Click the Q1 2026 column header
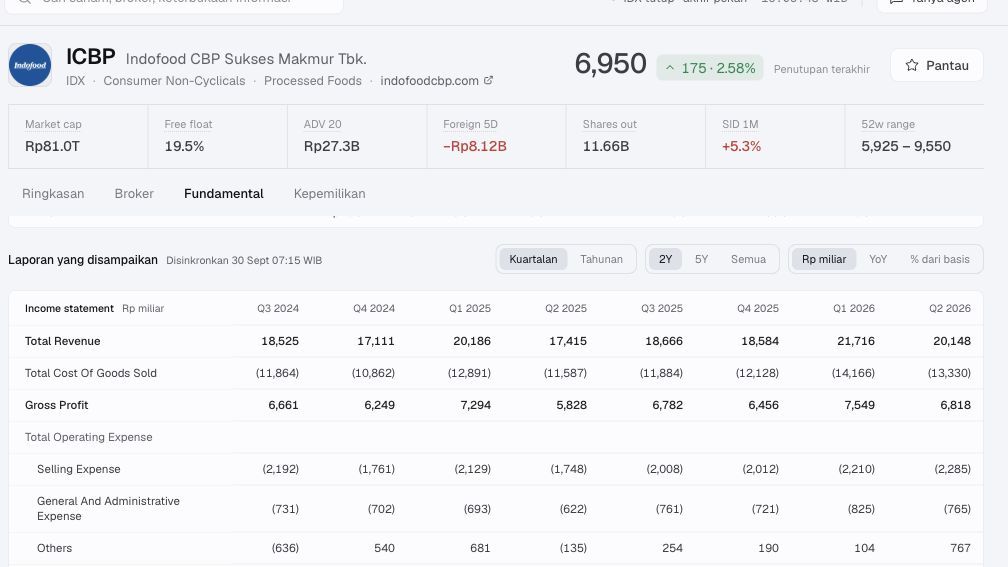The width and height of the screenshot is (1008, 567). (x=854, y=309)
